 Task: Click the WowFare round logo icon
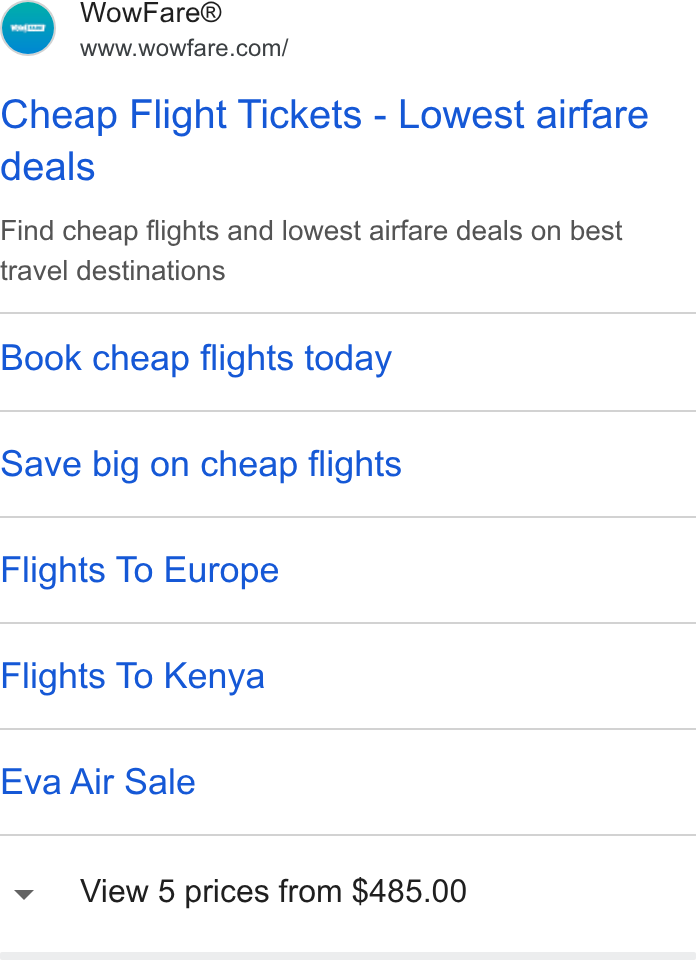coord(28,28)
